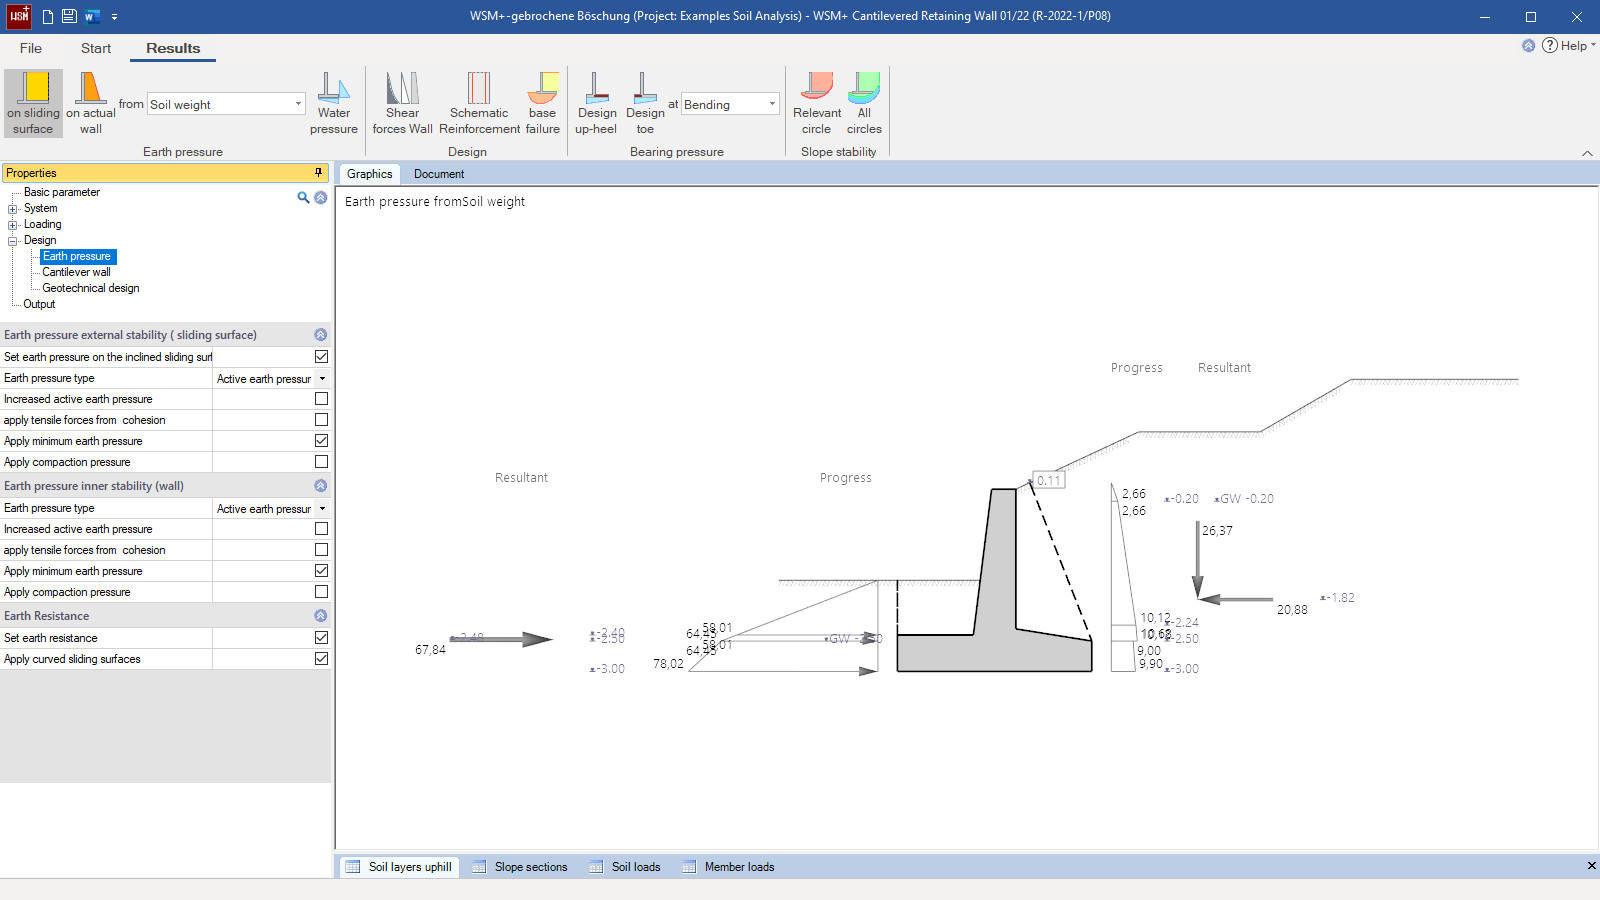1600x900 pixels.
Task: Collapse the ribbon using the chevron
Action: click(1587, 153)
